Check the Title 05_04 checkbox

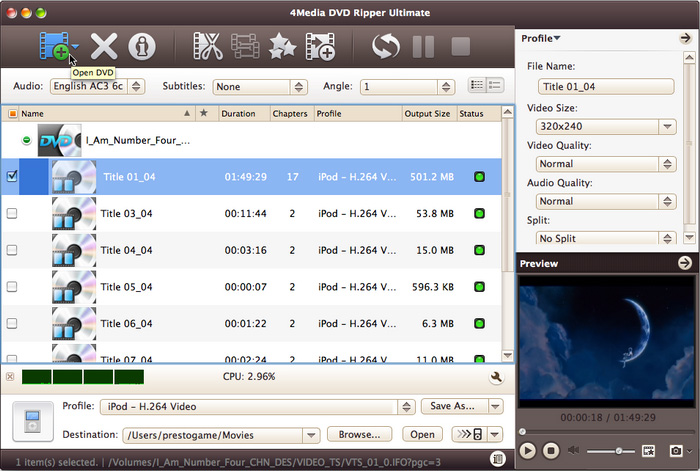[x=12, y=287]
